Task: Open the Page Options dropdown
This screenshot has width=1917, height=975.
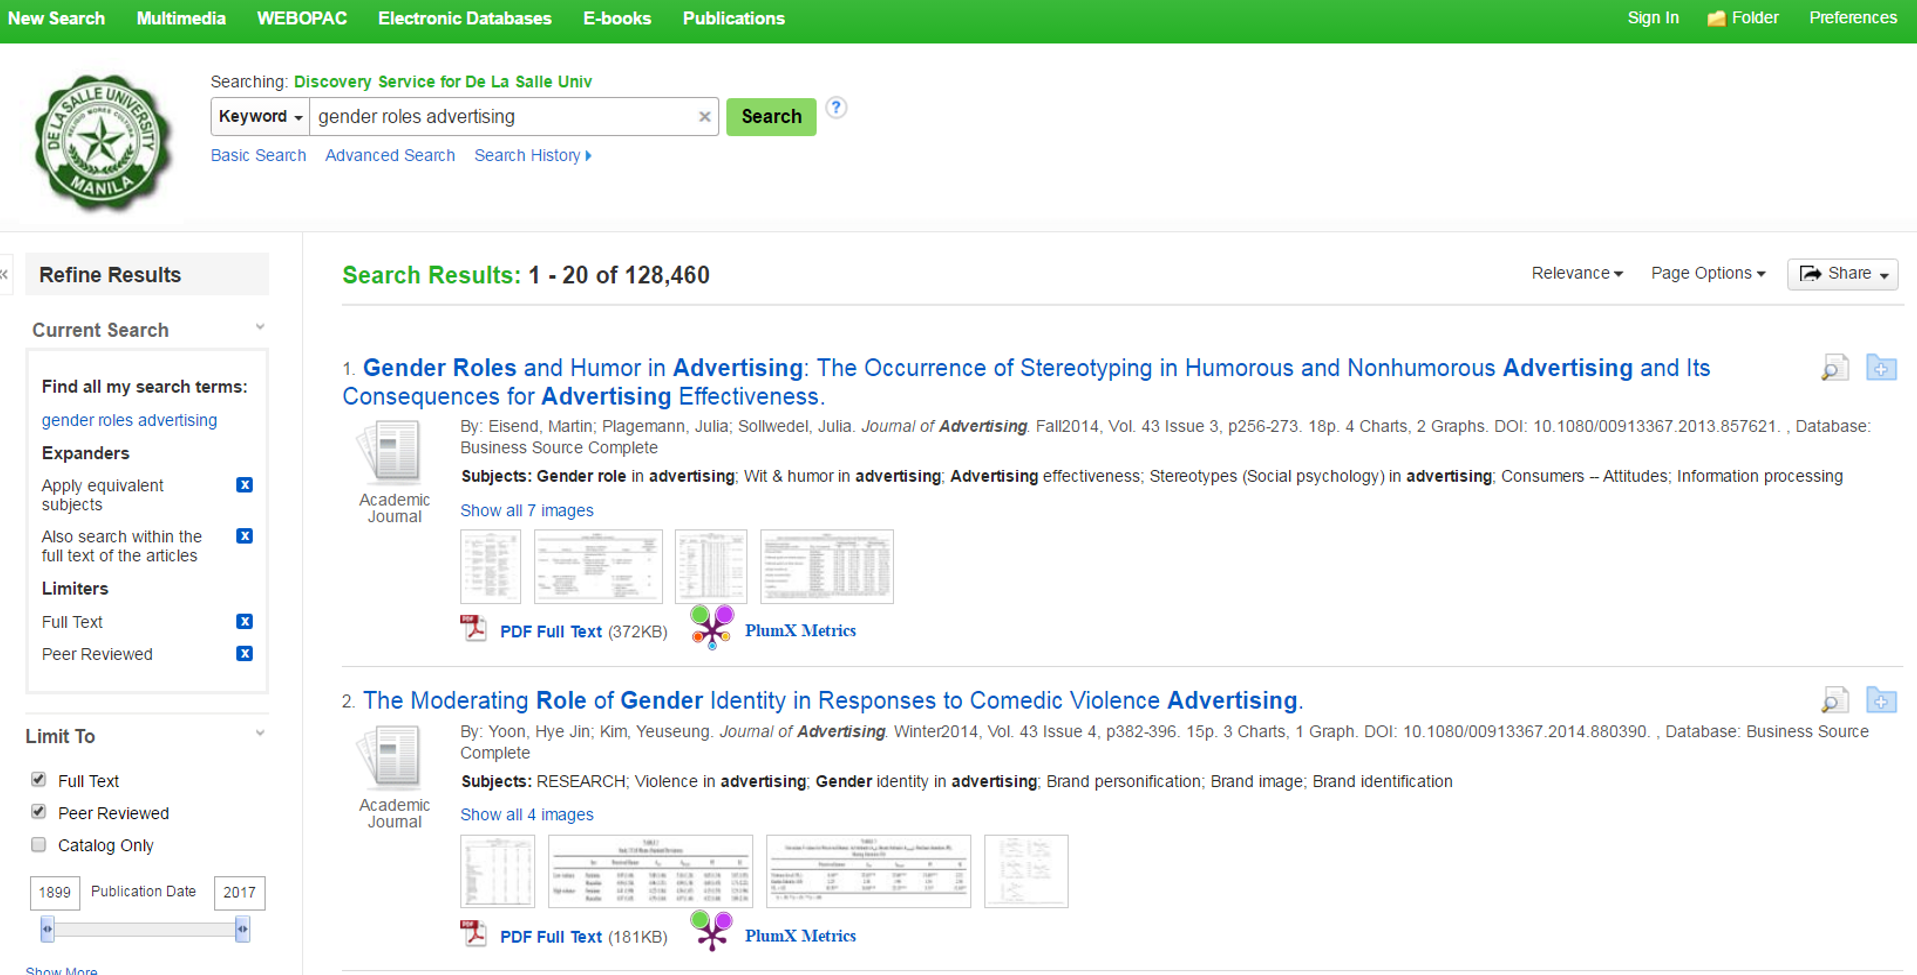Action: pos(1708,273)
